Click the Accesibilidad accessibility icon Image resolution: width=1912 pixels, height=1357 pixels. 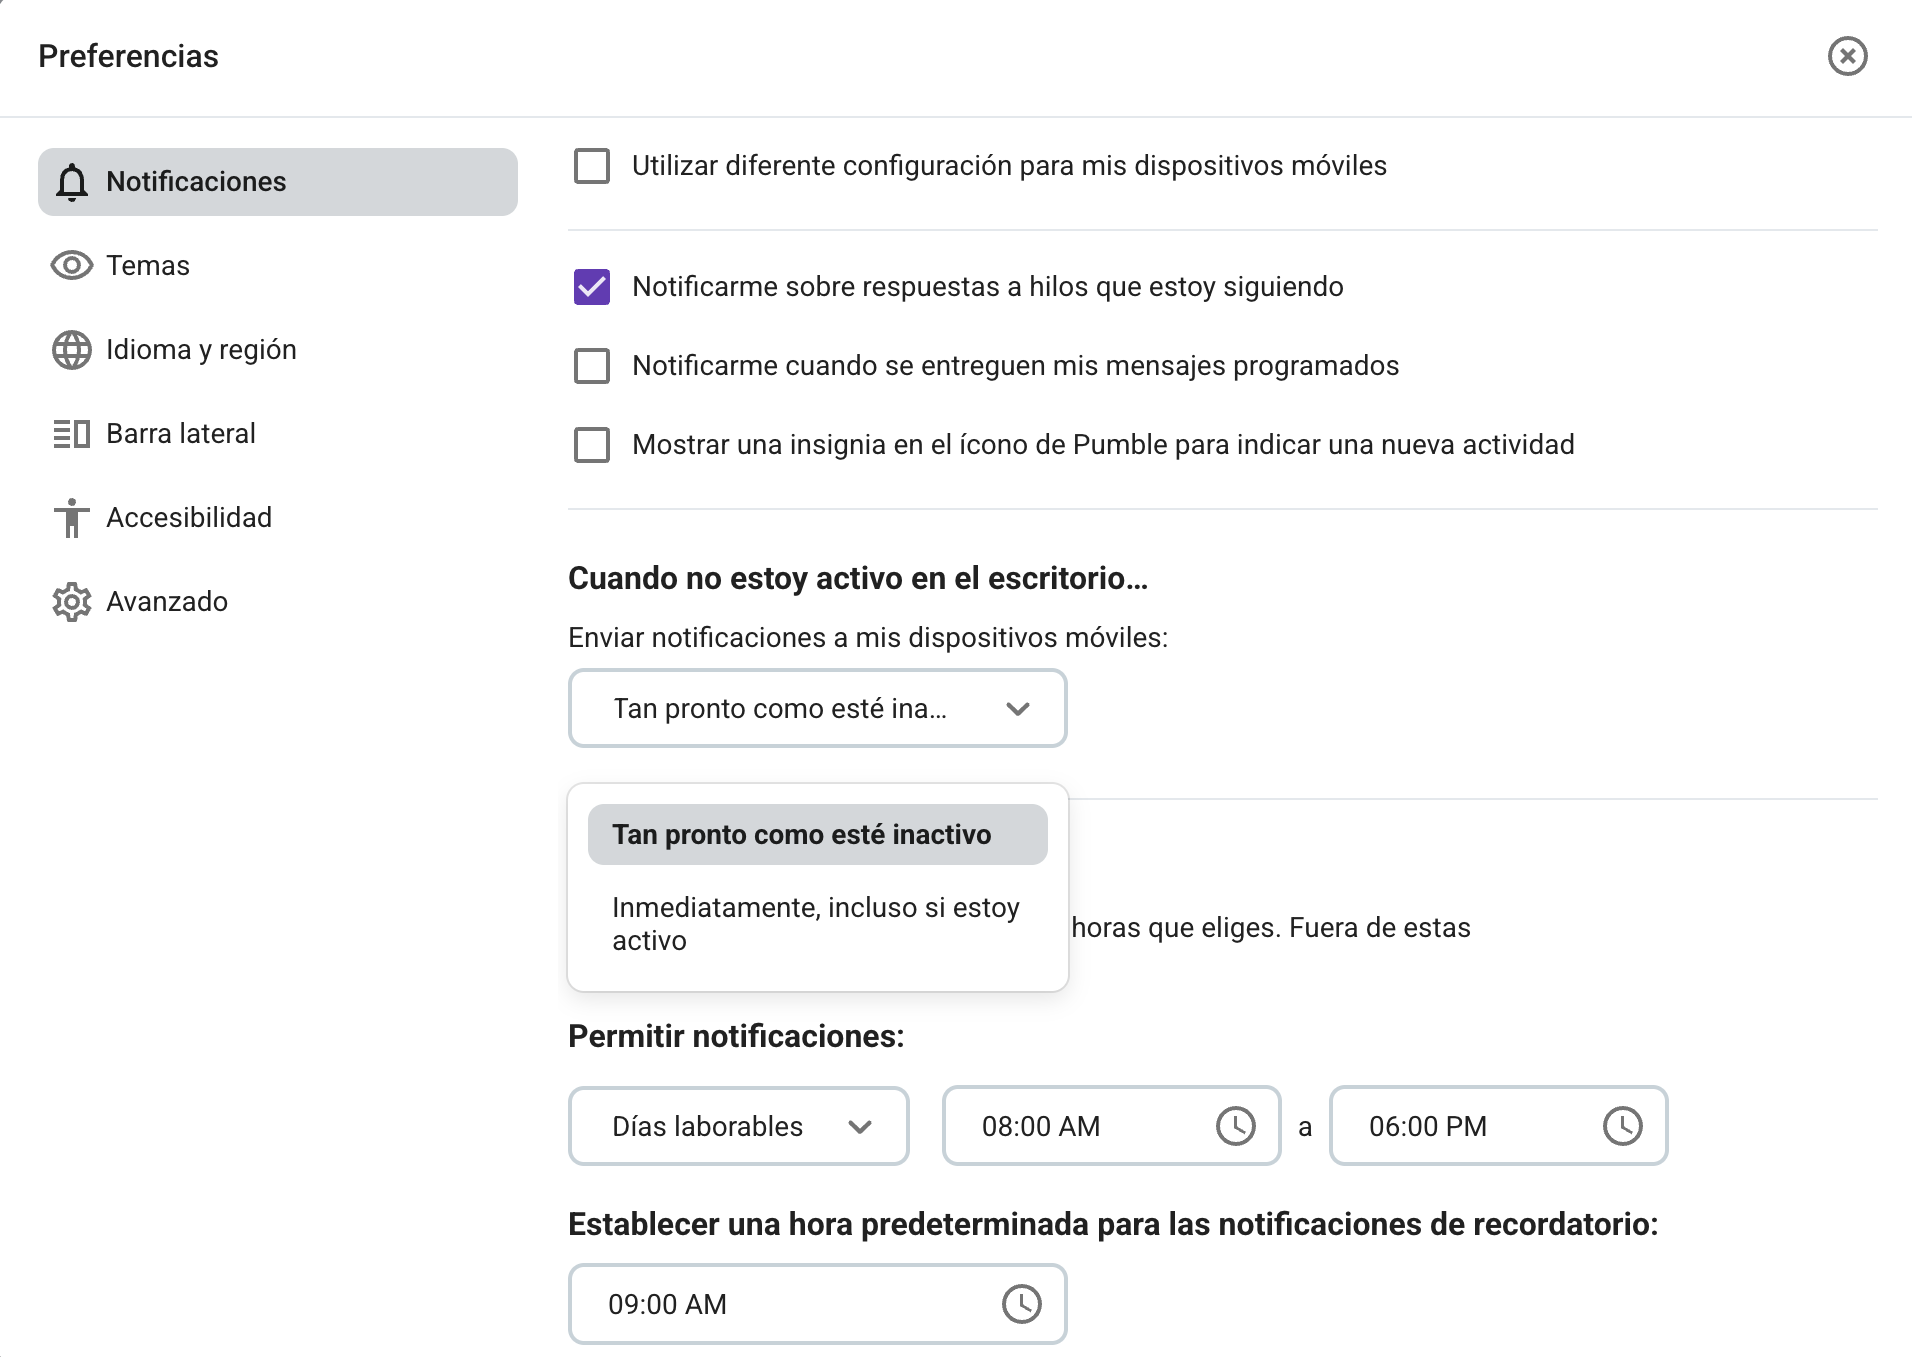(x=71, y=517)
